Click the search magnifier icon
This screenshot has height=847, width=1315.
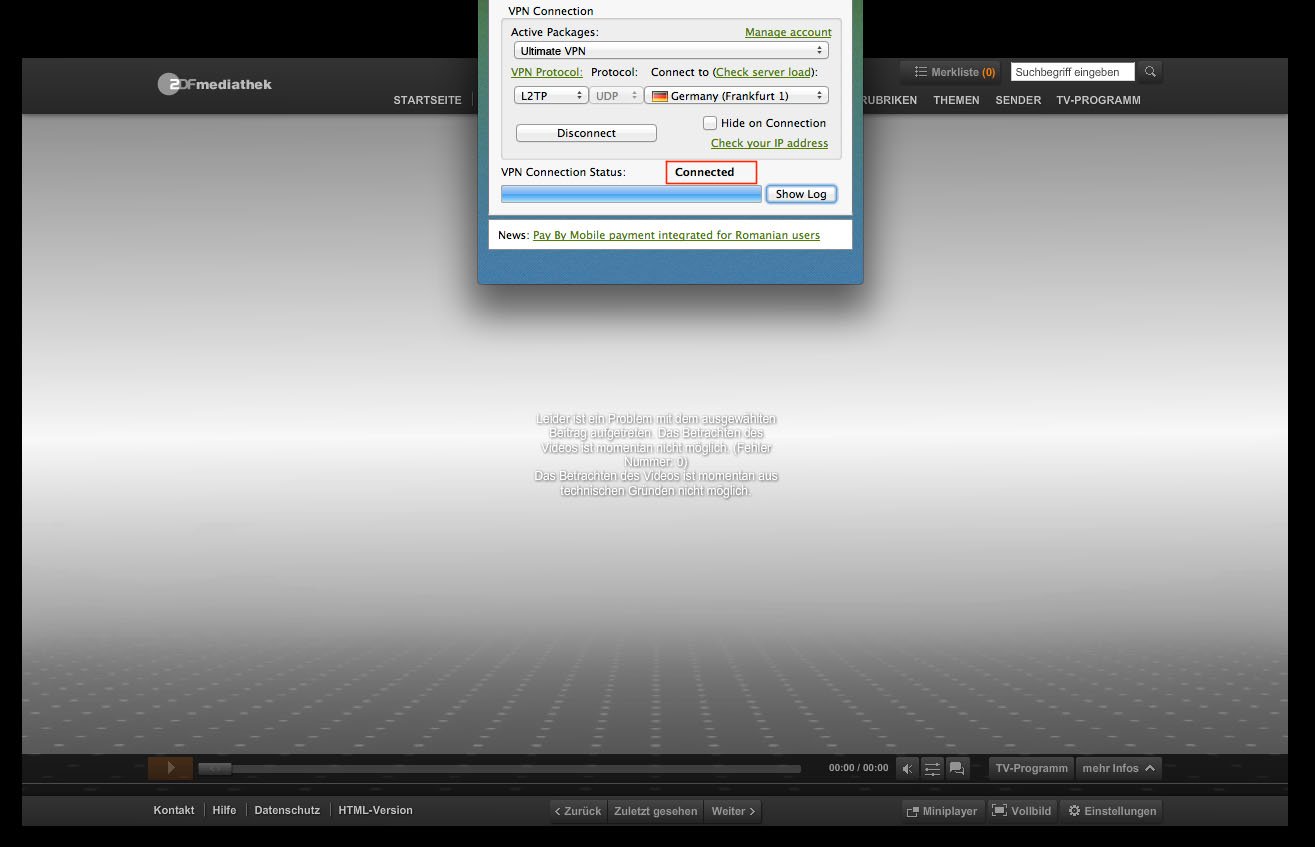[x=1151, y=72]
